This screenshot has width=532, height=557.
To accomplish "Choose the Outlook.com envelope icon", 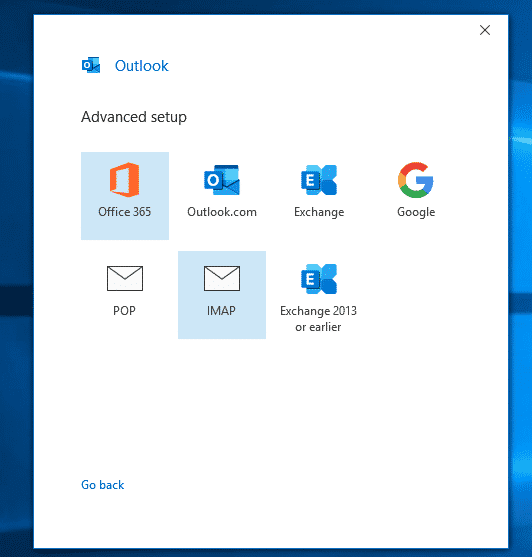I will (222, 180).
